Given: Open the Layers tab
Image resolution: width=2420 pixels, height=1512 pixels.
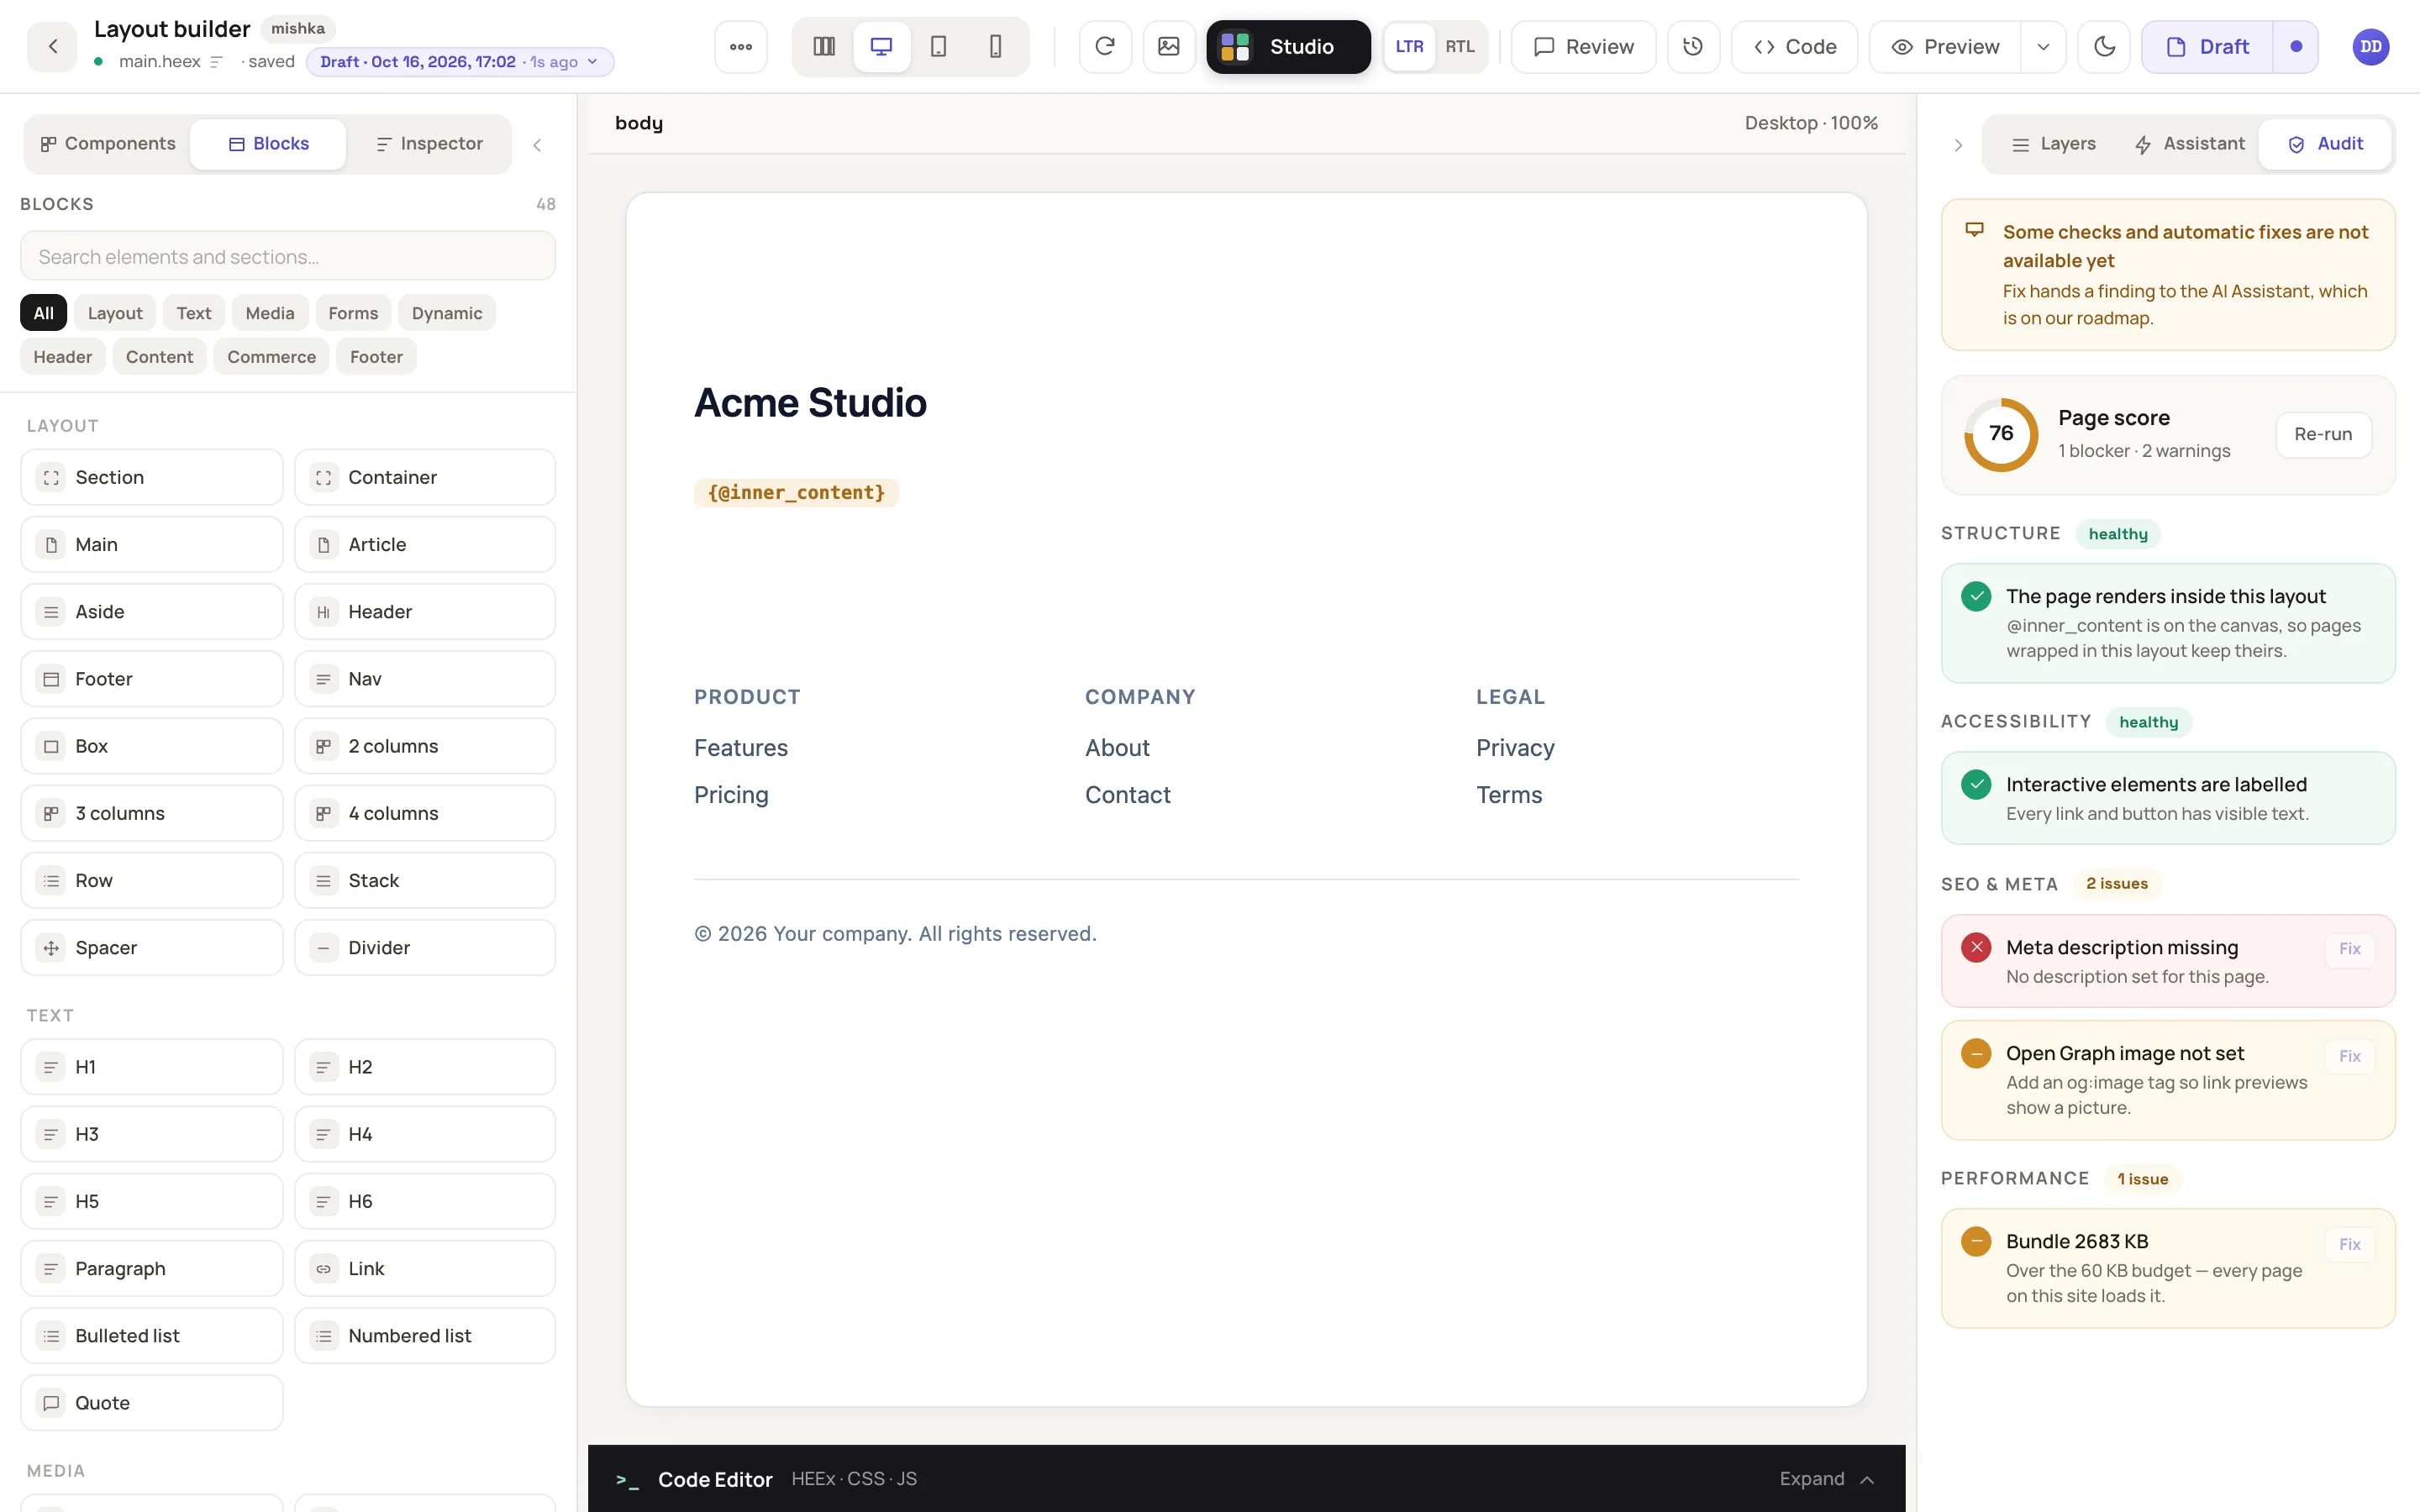Looking at the screenshot, I should click(x=2053, y=144).
